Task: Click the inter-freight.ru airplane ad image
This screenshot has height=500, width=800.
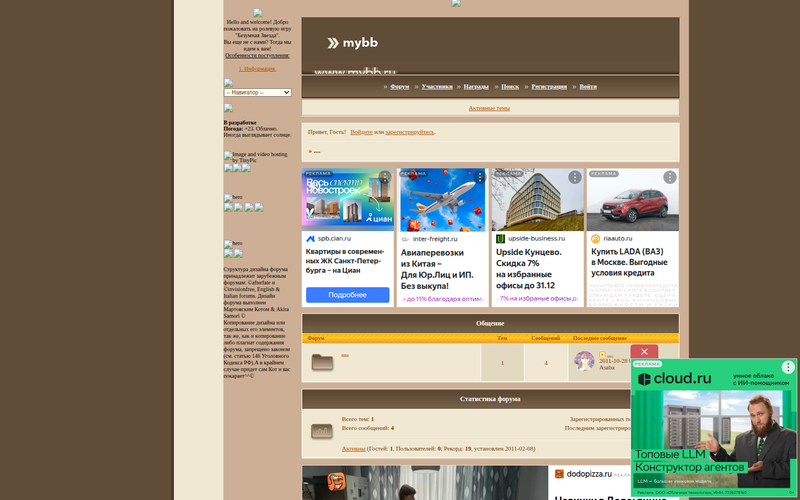Action: tap(443, 200)
